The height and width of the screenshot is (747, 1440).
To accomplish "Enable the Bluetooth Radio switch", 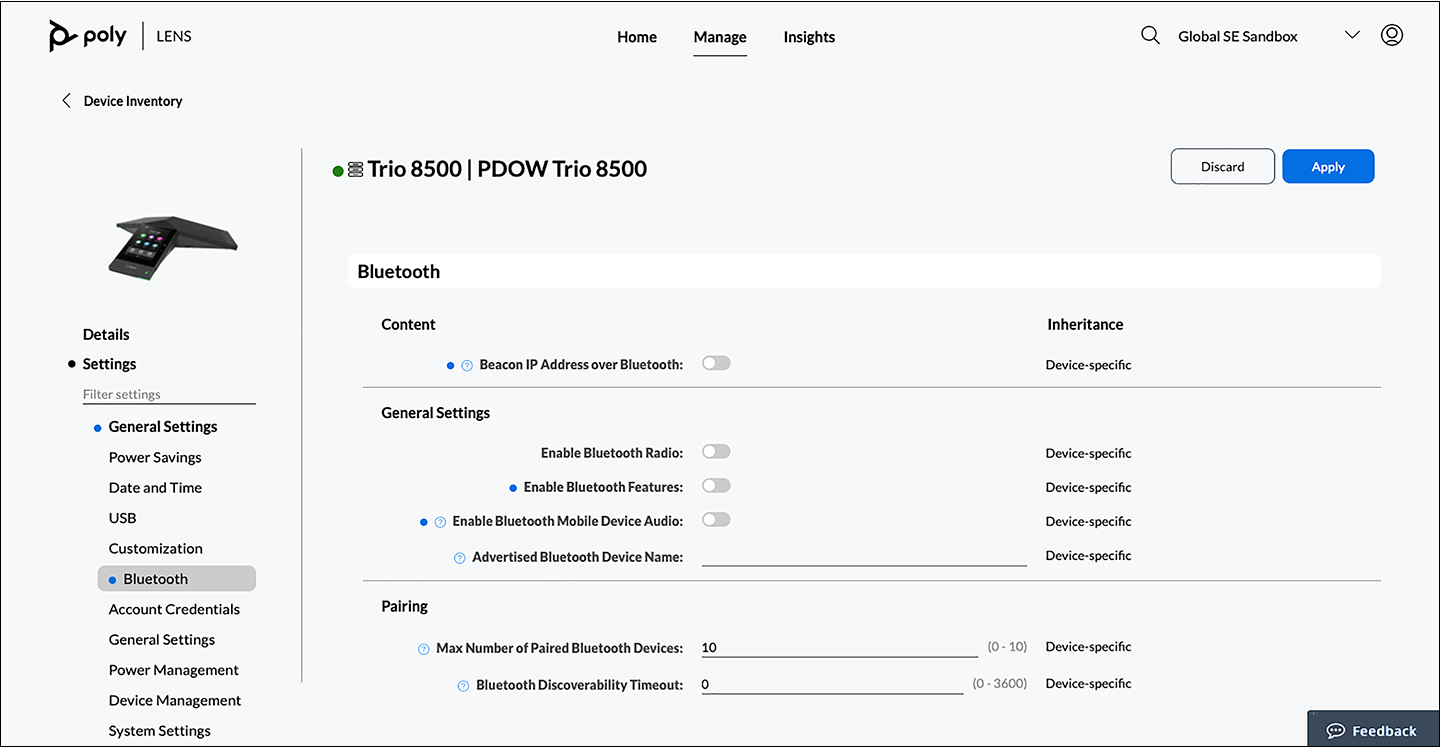I will click(x=716, y=452).
